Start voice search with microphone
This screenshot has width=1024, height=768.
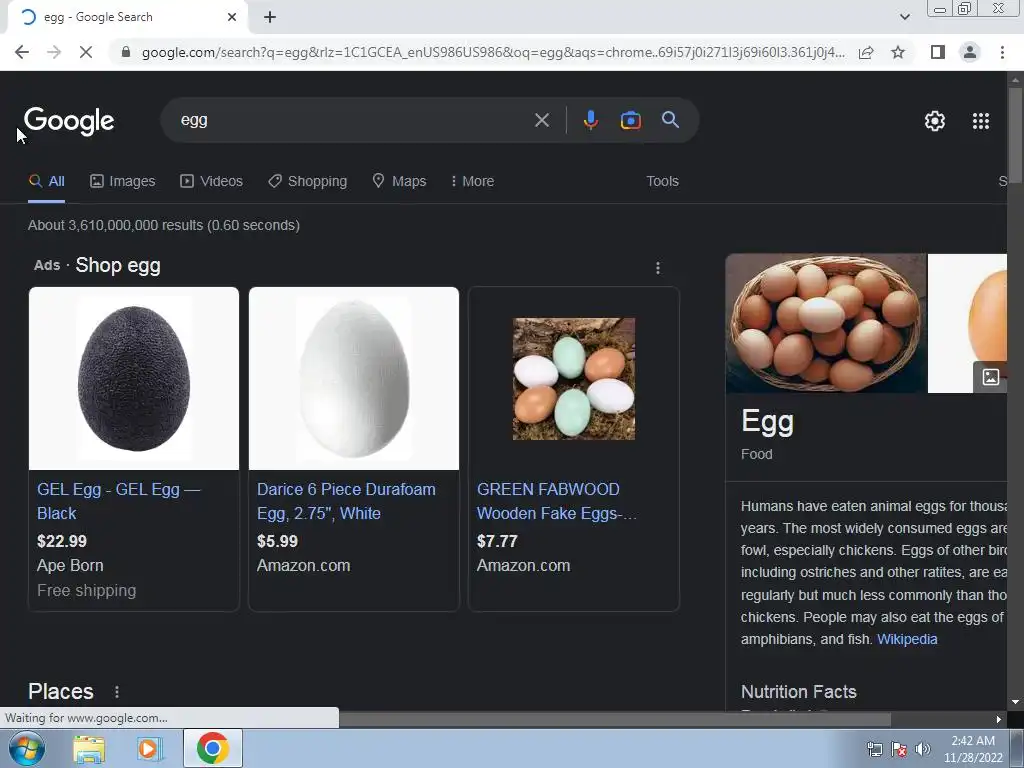(590, 120)
